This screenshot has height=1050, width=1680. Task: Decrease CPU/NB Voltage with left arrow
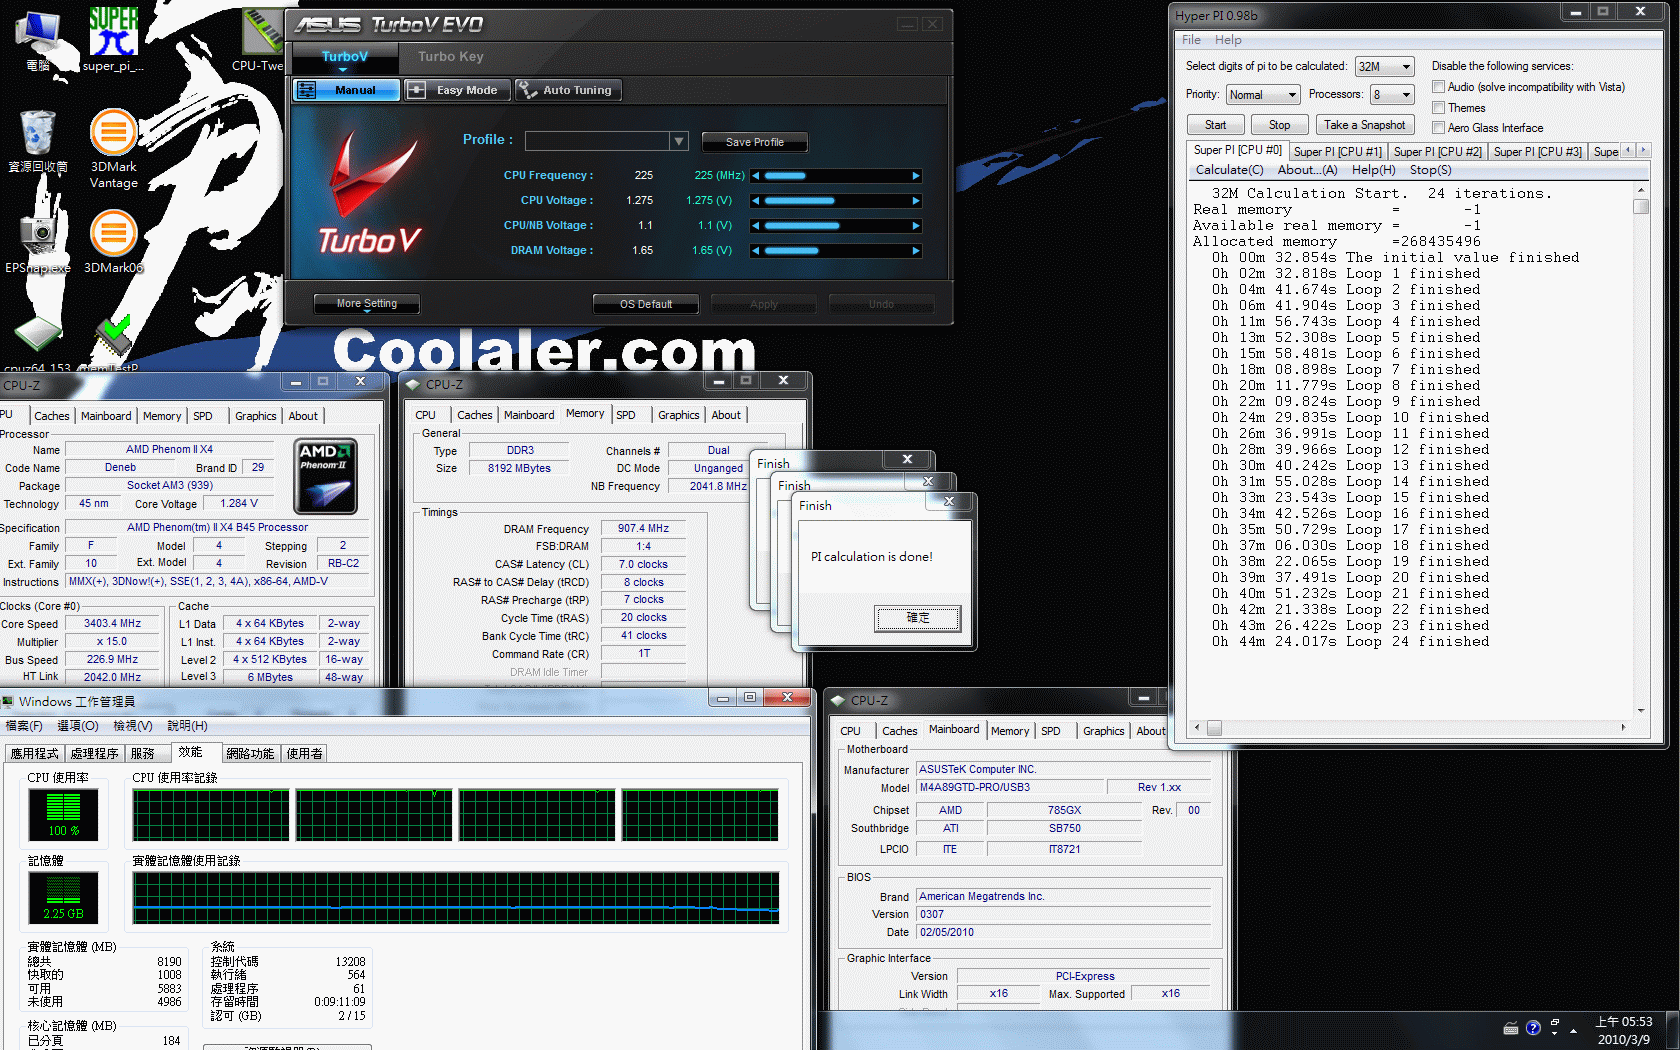point(756,226)
